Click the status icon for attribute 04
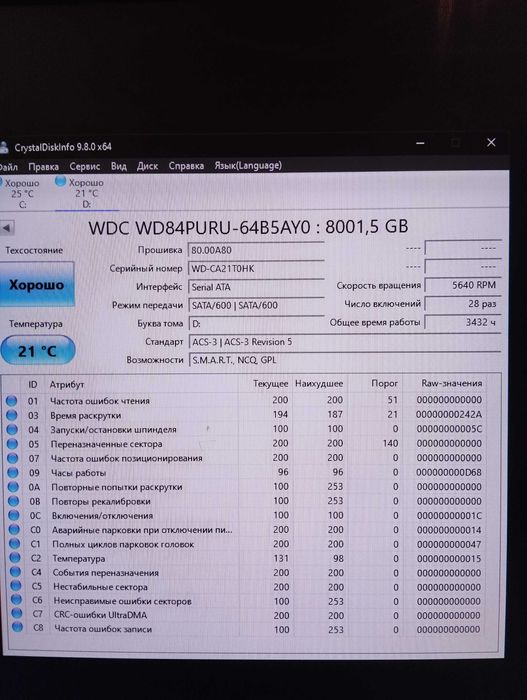The width and height of the screenshot is (527, 700). point(12,429)
